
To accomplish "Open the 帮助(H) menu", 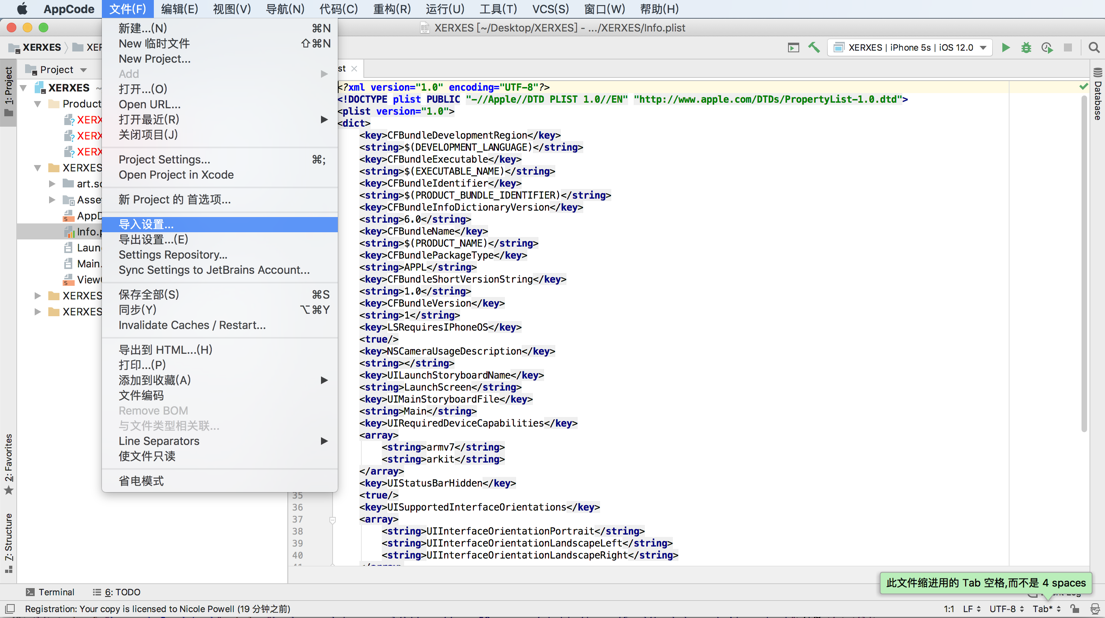I will coord(659,9).
